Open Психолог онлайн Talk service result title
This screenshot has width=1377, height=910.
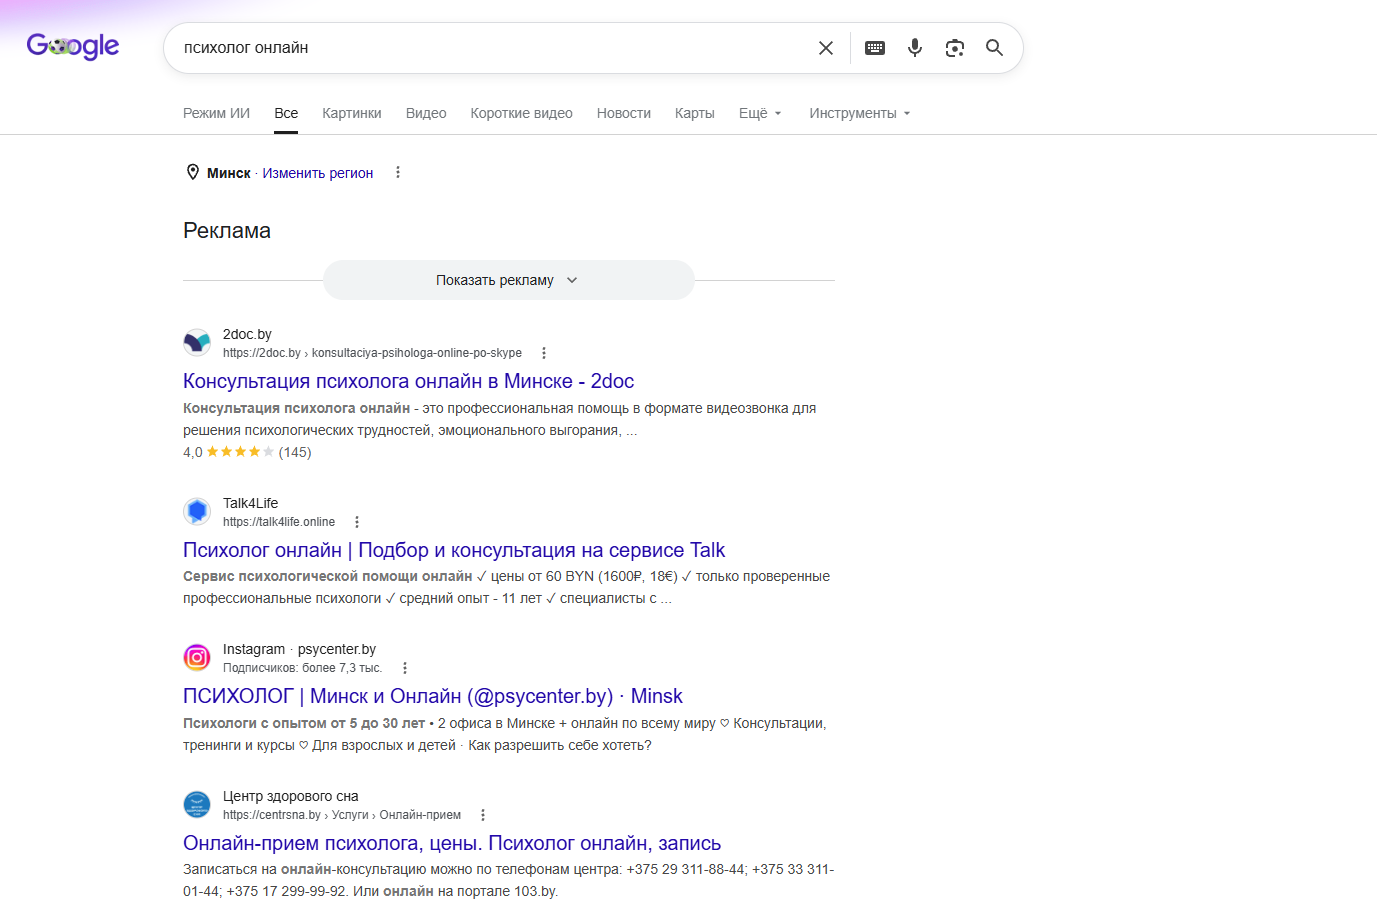point(454,550)
